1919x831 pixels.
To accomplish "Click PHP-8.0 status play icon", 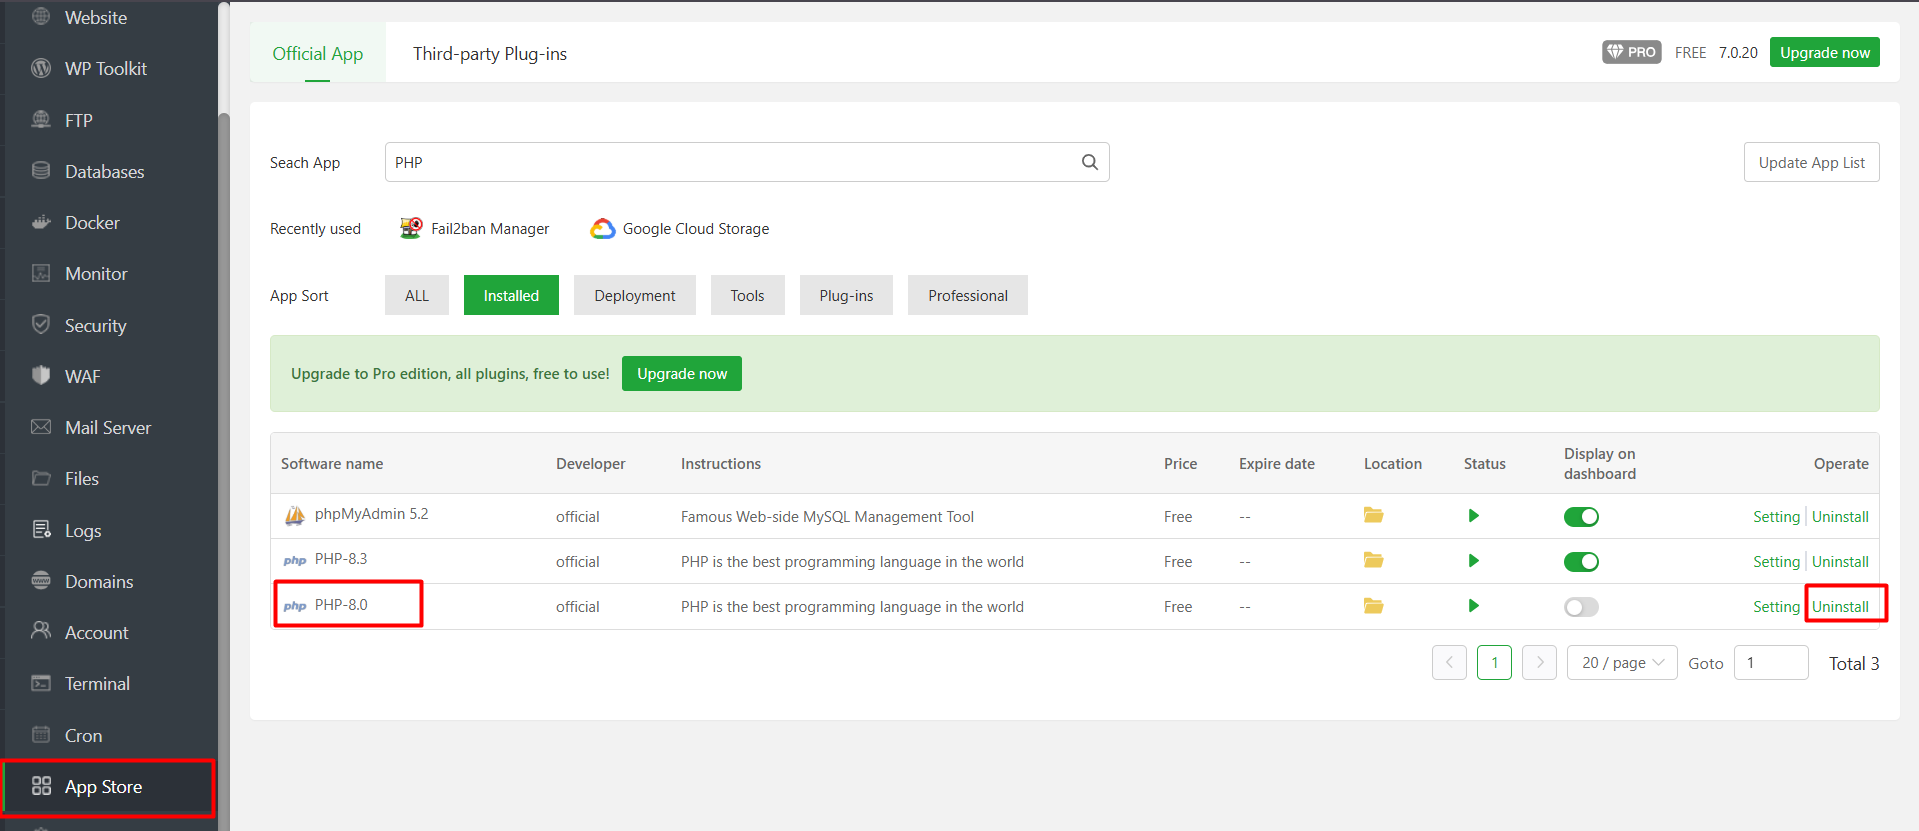I will 1473,606.
